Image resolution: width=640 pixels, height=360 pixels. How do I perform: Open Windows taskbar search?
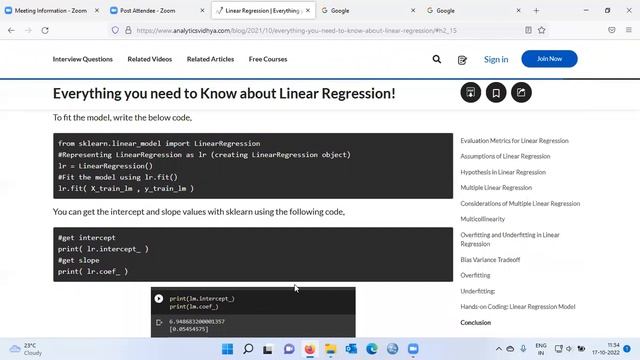[x=248, y=349]
